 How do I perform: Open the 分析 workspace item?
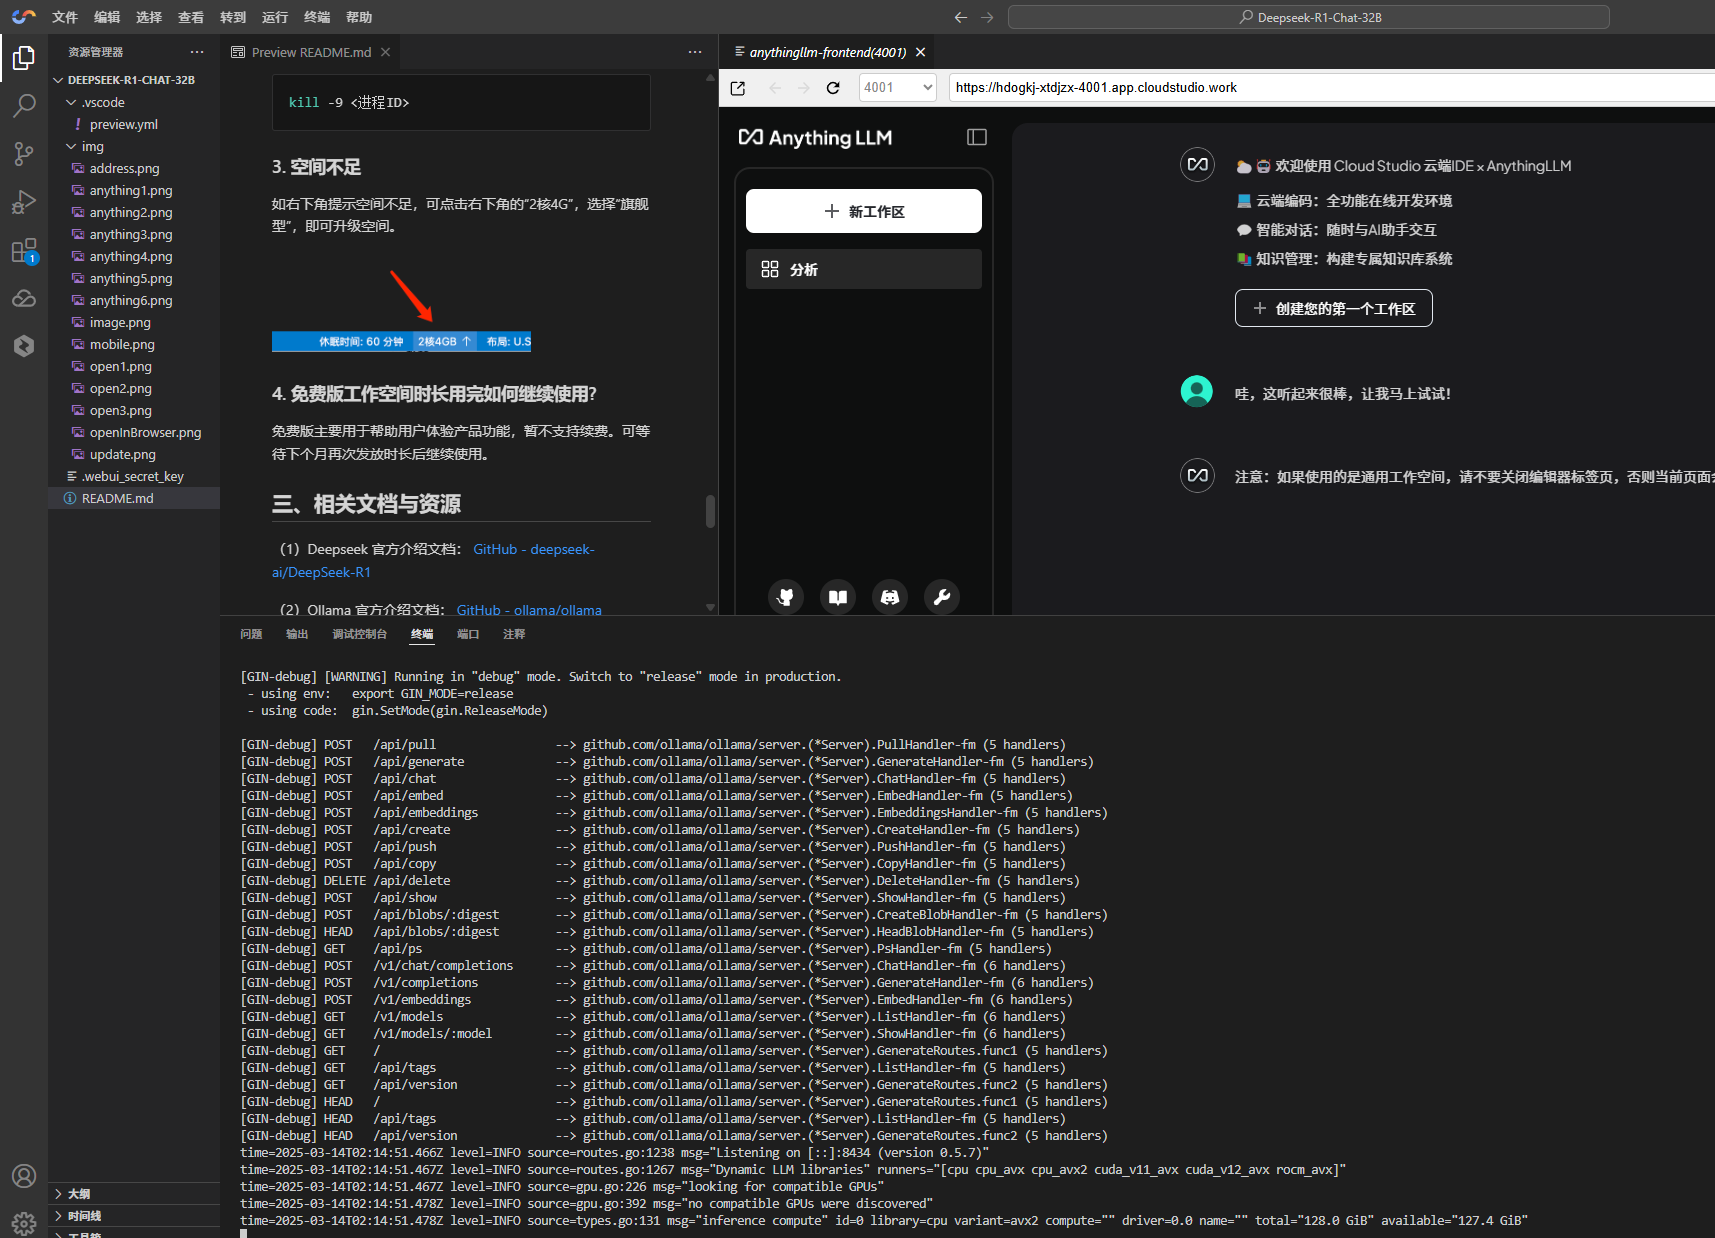click(864, 269)
